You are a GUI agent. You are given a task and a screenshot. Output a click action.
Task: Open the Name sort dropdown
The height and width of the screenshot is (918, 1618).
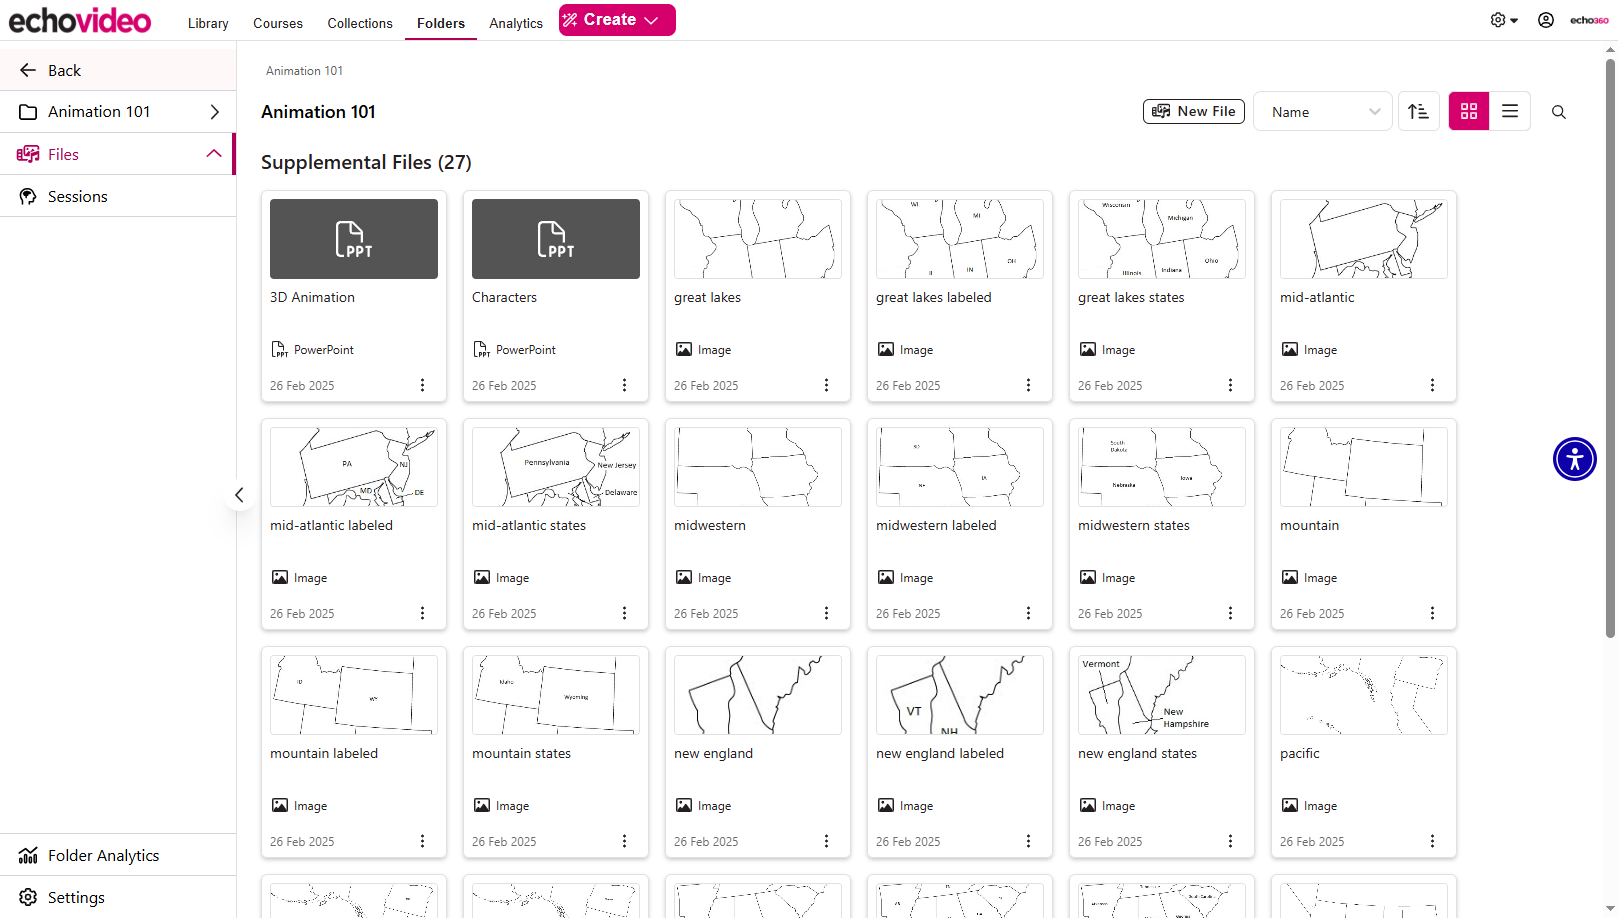(1322, 112)
